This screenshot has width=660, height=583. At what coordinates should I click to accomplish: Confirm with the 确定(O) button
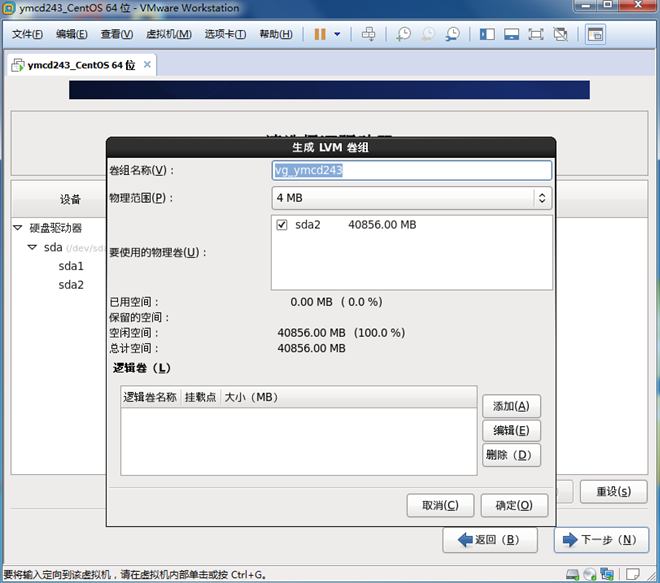click(514, 505)
